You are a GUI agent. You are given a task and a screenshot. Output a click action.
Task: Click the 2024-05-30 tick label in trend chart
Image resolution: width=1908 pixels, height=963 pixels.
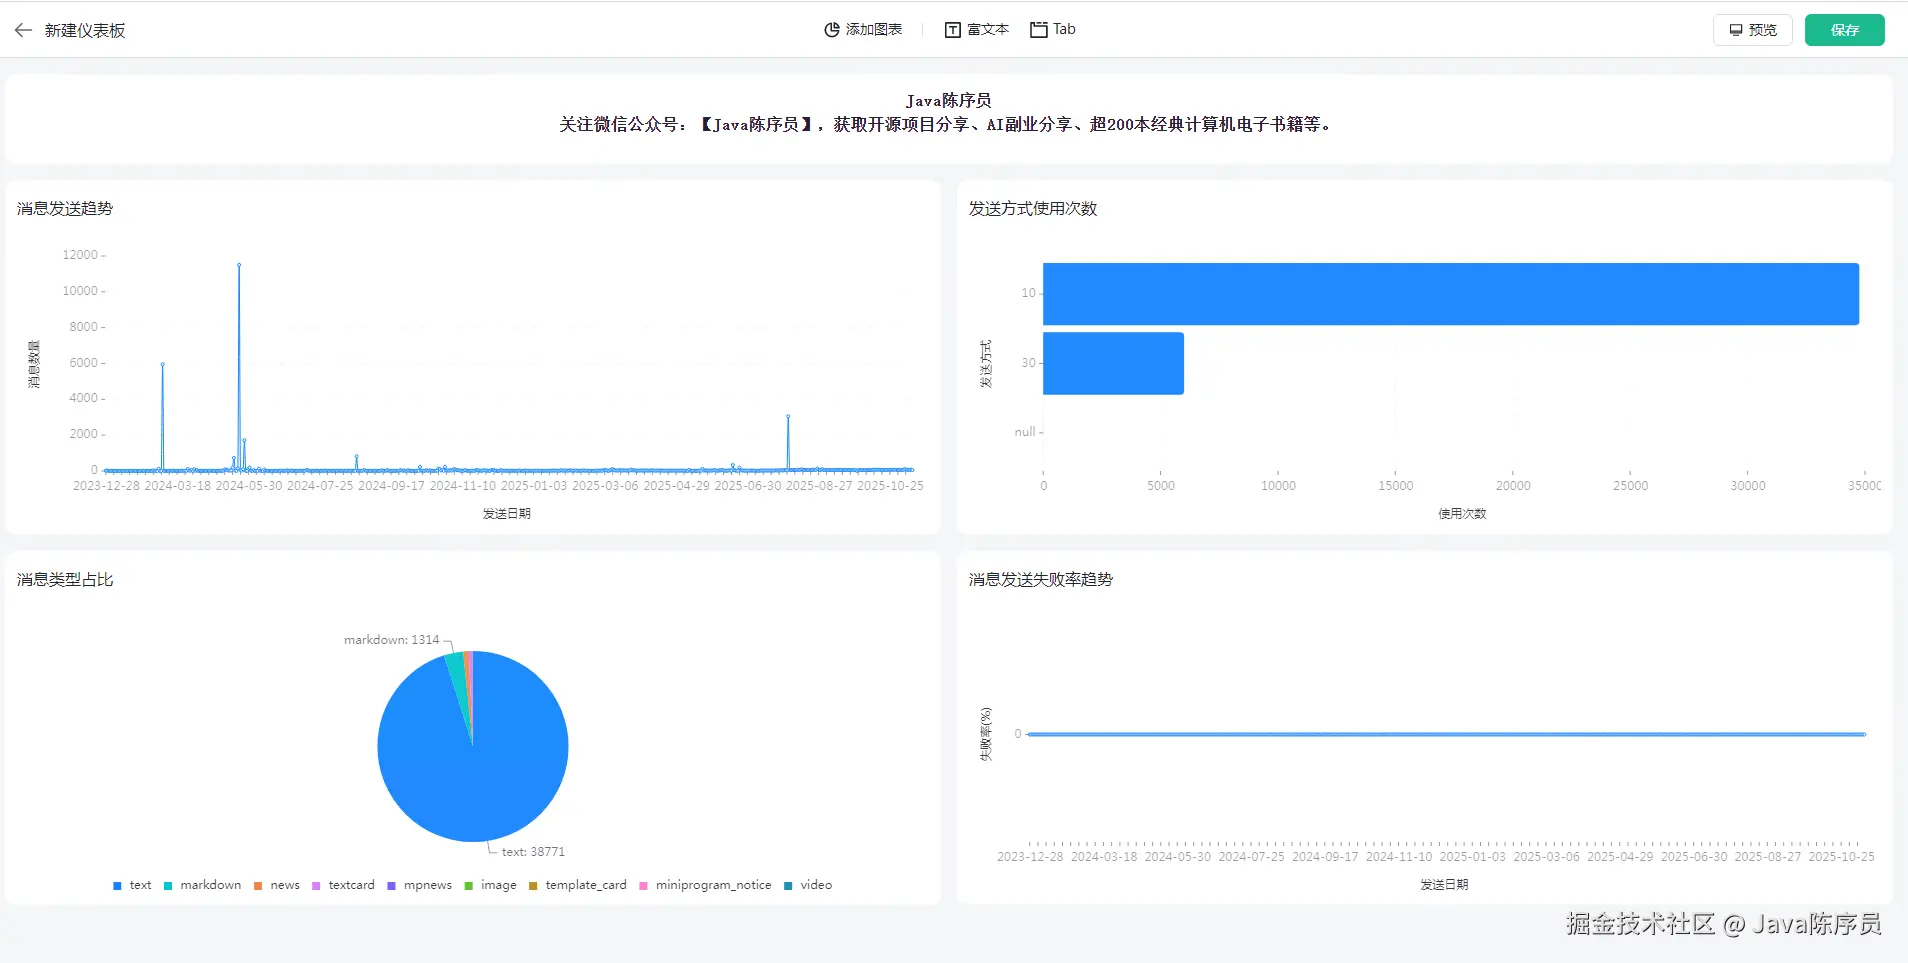pos(249,486)
